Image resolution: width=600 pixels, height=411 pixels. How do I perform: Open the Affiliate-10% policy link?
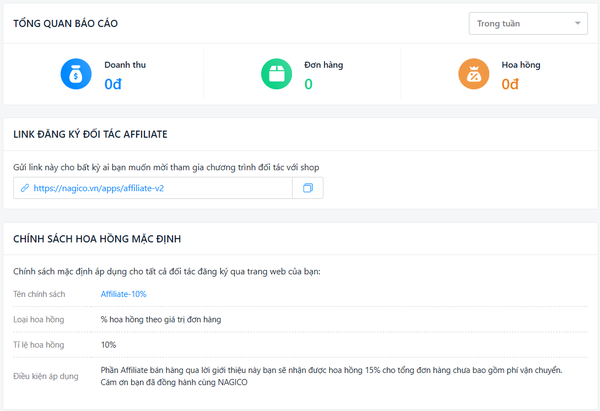click(x=123, y=293)
